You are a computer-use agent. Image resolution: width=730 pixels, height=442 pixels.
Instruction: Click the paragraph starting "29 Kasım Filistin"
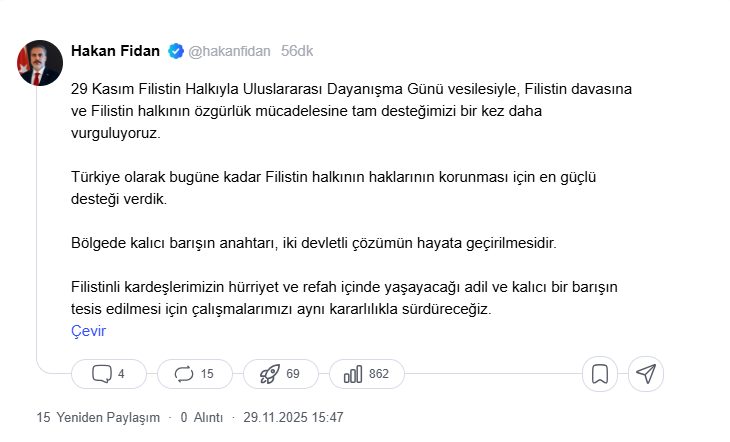pyautogui.click(x=350, y=110)
